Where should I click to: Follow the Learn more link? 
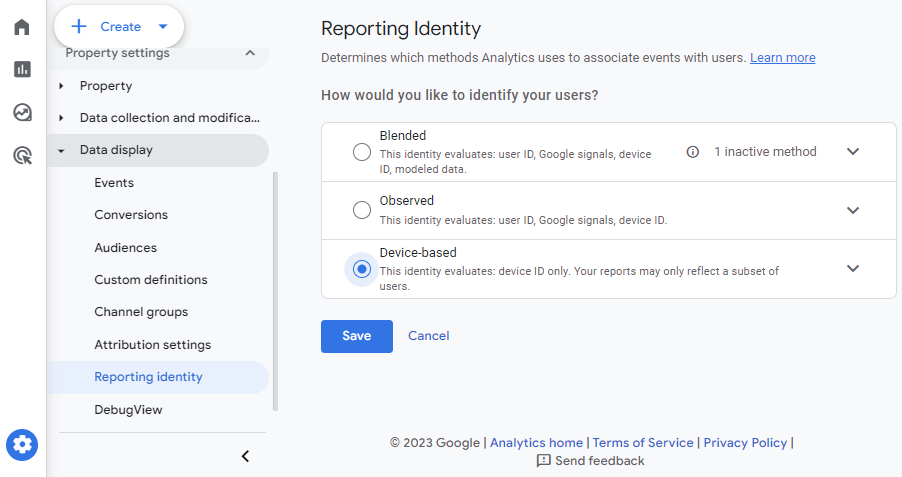click(x=782, y=58)
